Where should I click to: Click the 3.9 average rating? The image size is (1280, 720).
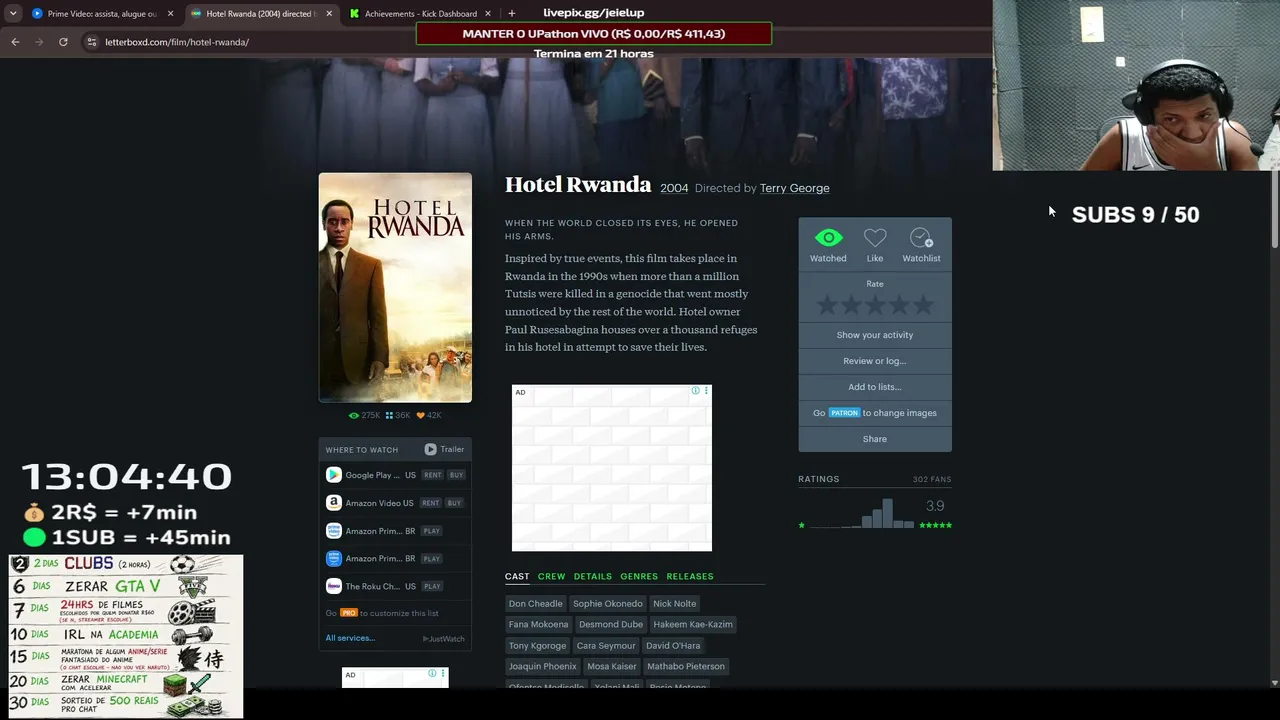point(935,506)
